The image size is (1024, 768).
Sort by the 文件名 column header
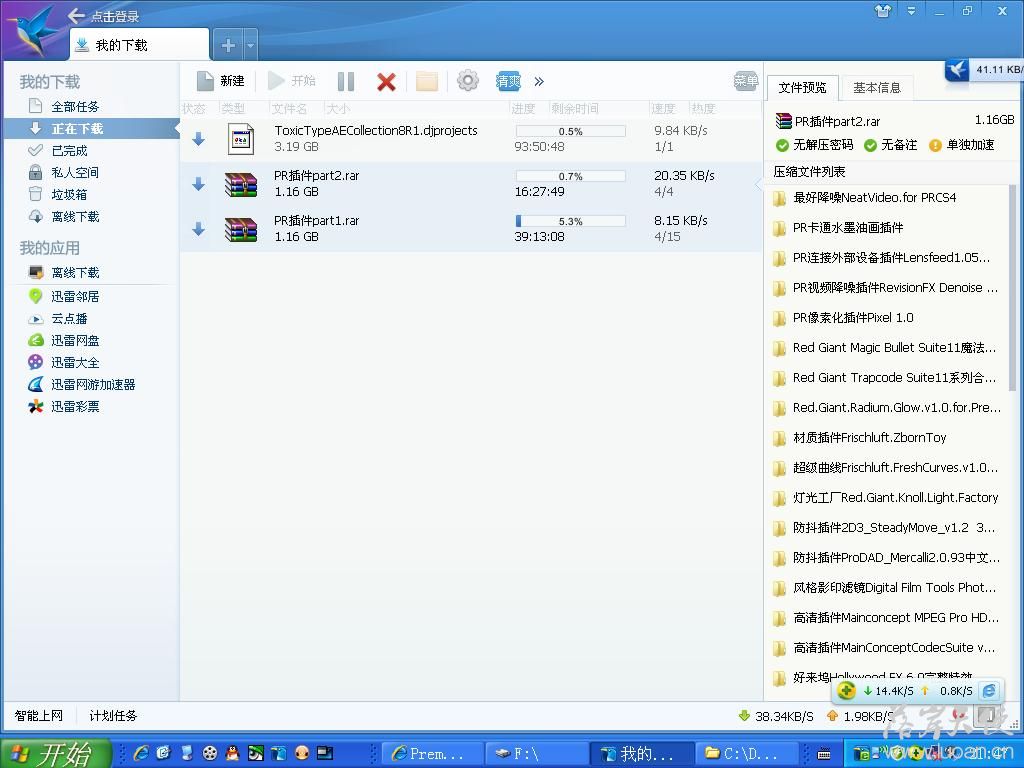pyautogui.click(x=289, y=108)
